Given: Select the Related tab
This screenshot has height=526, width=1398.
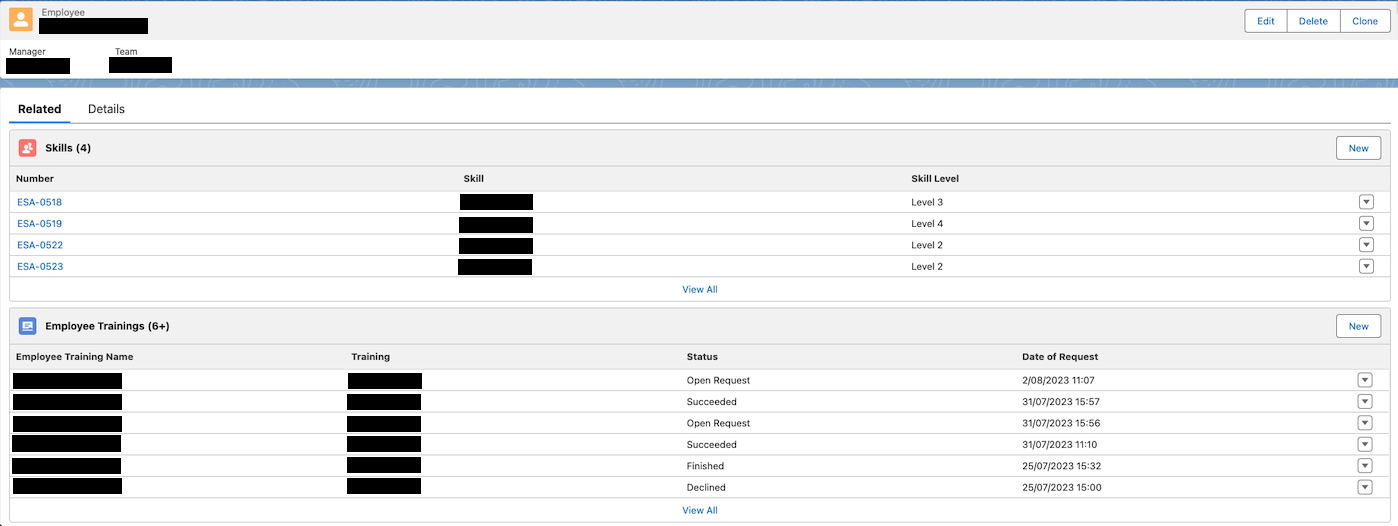Looking at the screenshot, I should pyautogui.click(x=39, y=109).
